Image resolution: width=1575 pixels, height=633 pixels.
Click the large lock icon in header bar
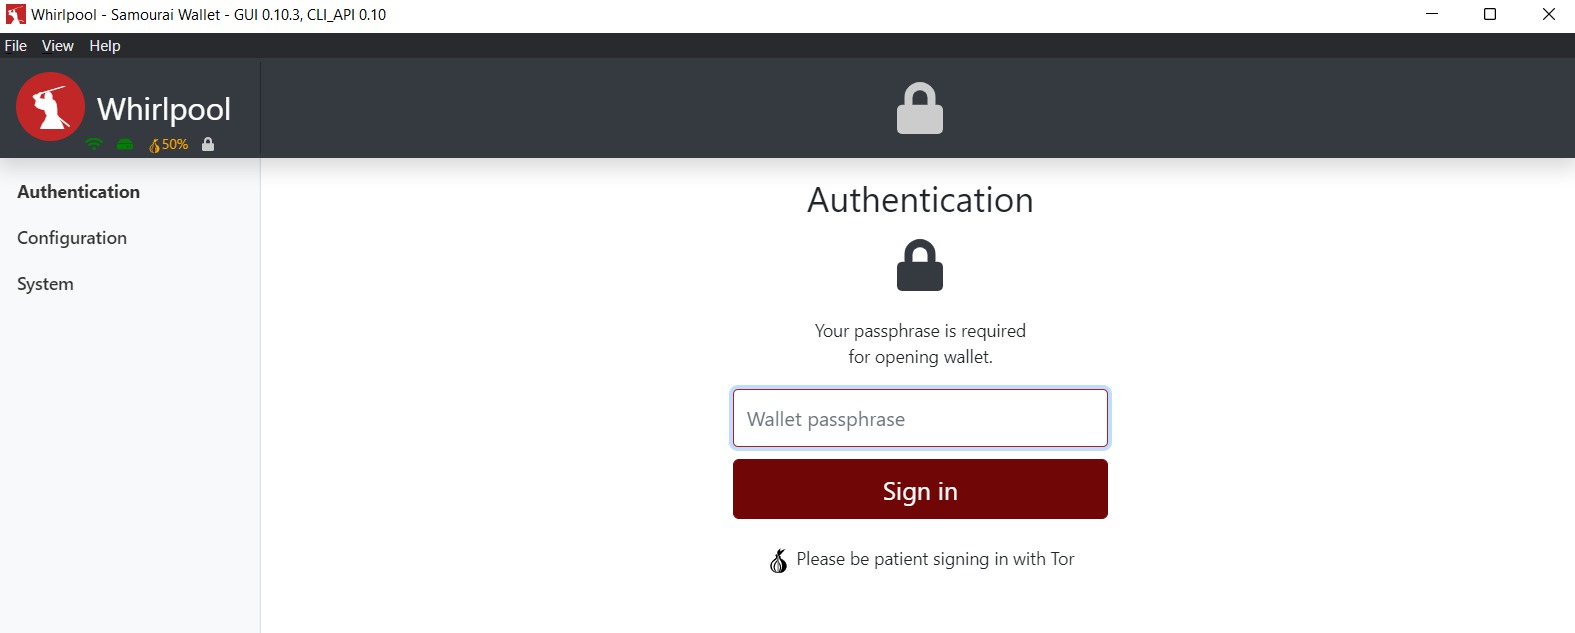tap(920, 109)
